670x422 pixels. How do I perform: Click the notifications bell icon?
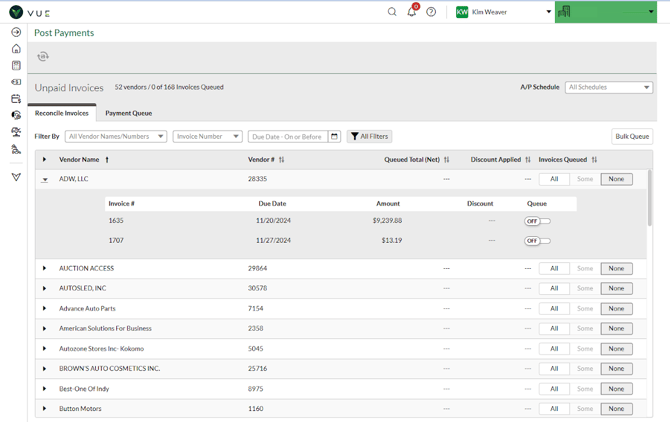[411, 12]
